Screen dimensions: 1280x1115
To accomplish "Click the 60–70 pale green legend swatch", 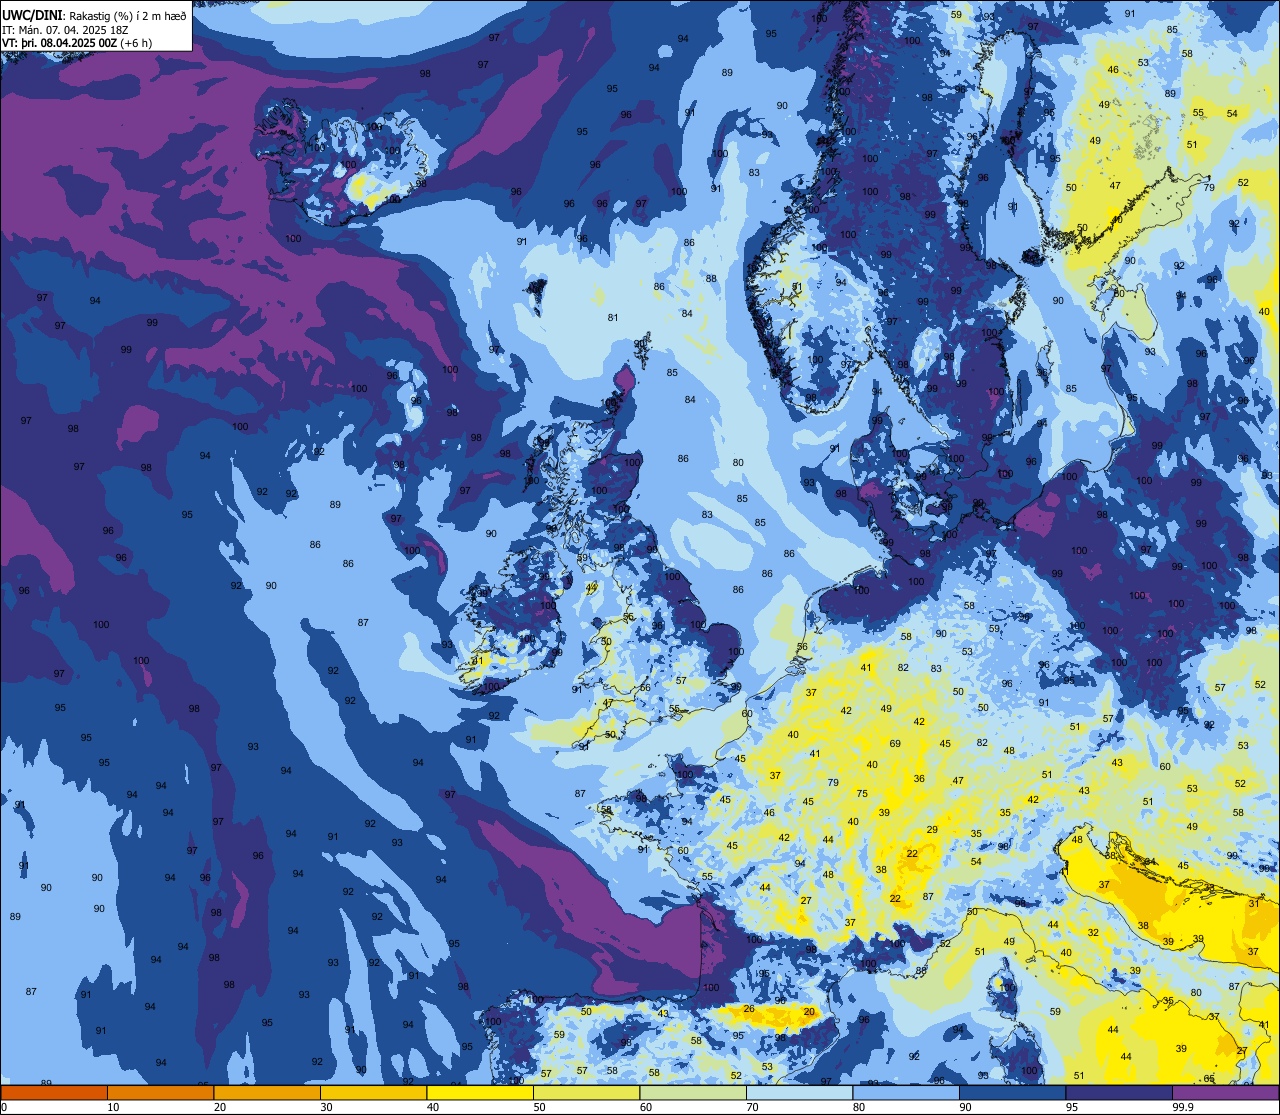I will pos(693,1092).
